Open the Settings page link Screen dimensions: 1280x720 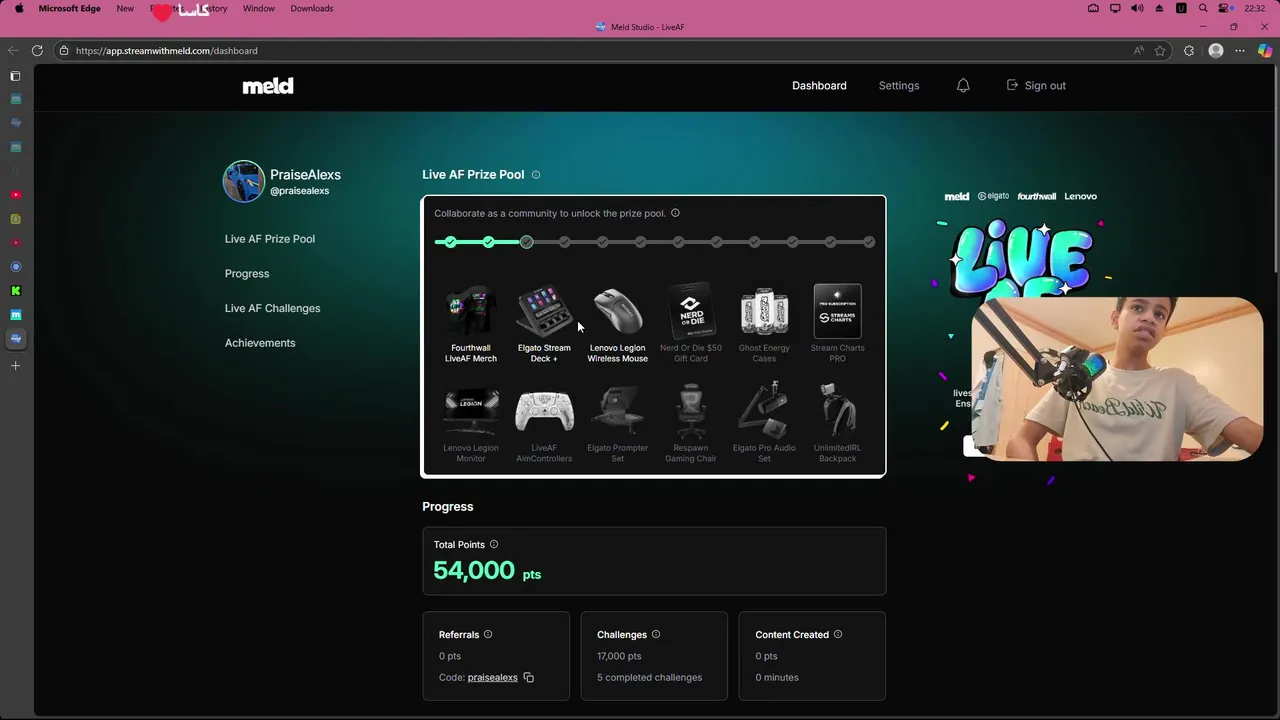pyautogui.click(x=899, y=86)
